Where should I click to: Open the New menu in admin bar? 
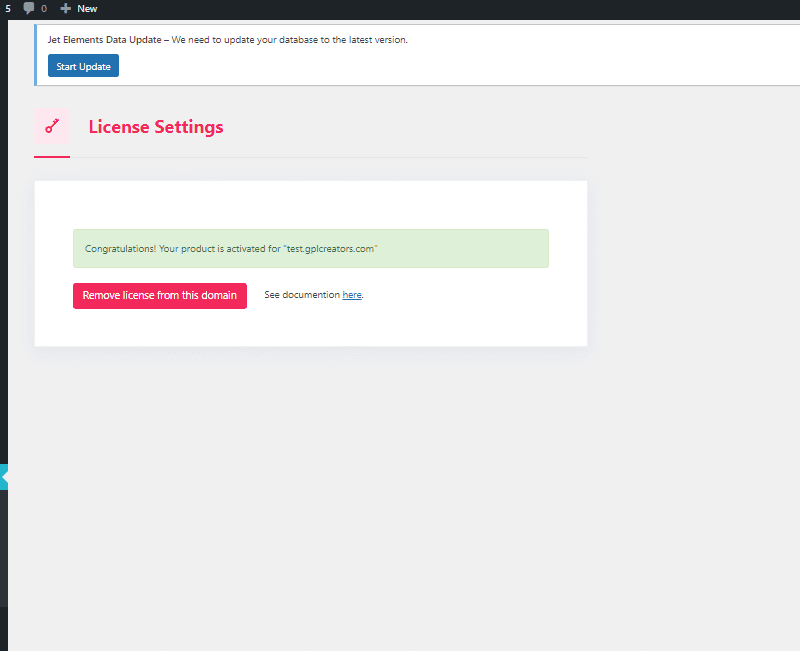coord(87,9)
